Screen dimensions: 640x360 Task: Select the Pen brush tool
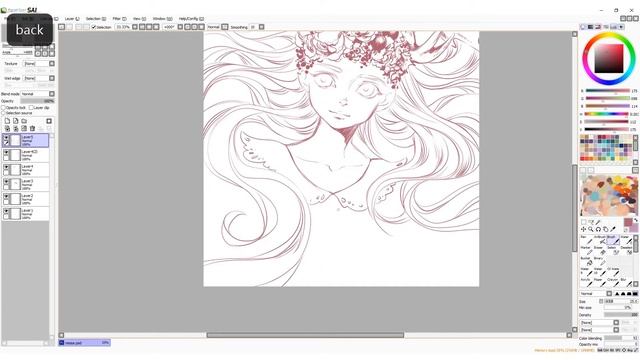pyautogui.click(x=587, y=240)
